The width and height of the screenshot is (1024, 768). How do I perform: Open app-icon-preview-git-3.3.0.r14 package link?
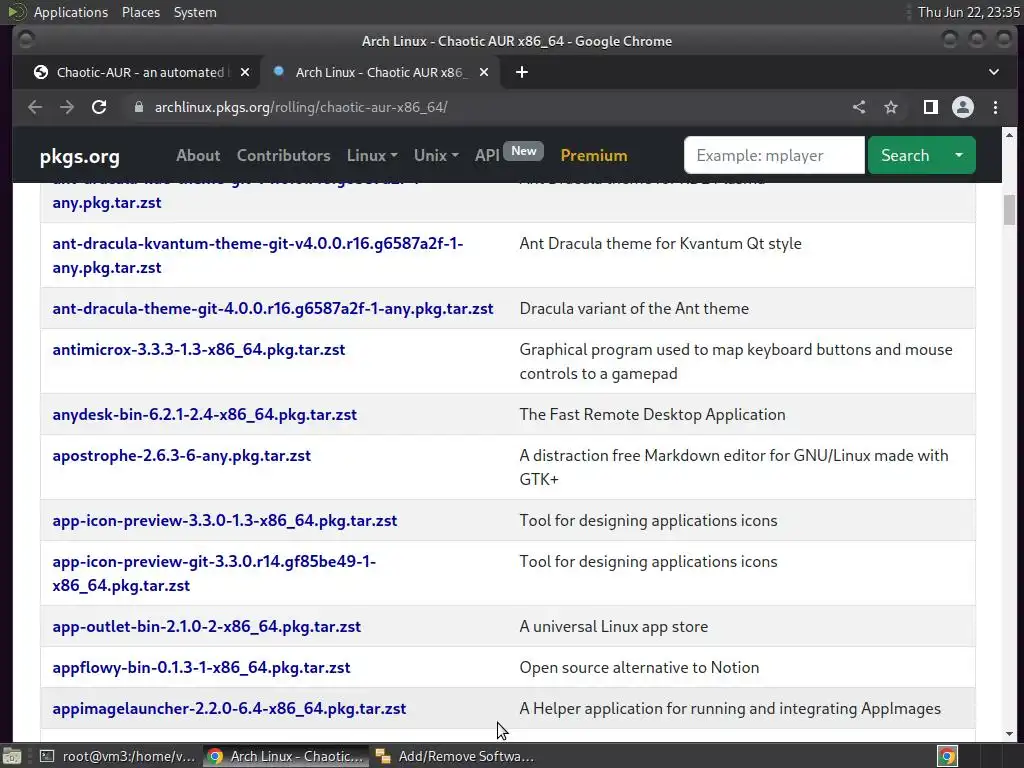214,573
